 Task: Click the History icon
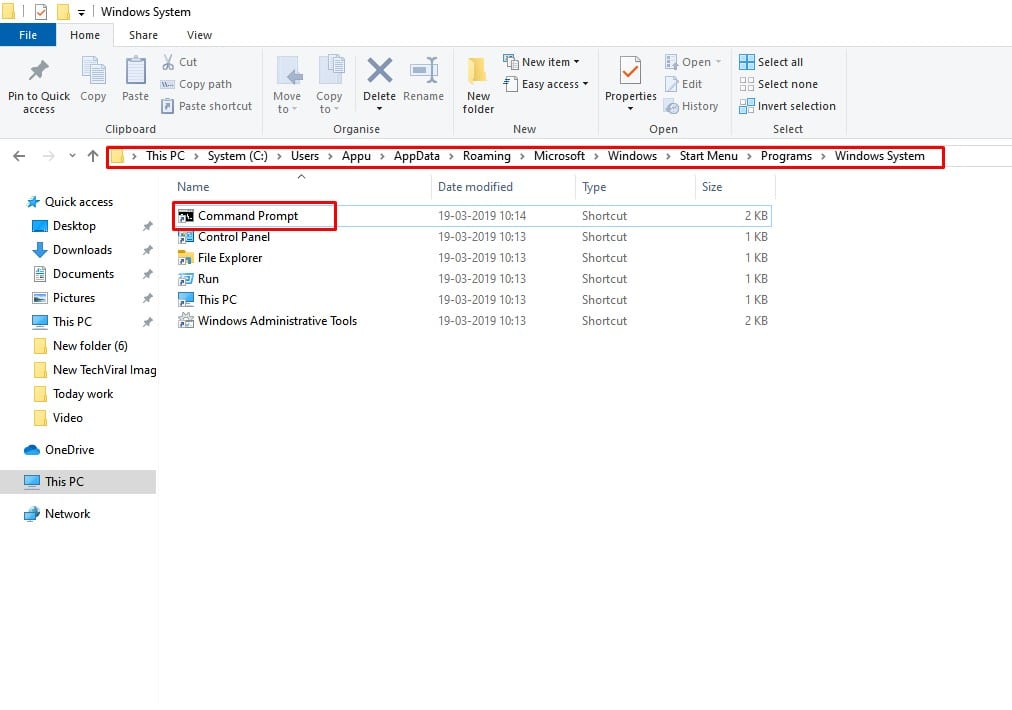tap(671, 106)
